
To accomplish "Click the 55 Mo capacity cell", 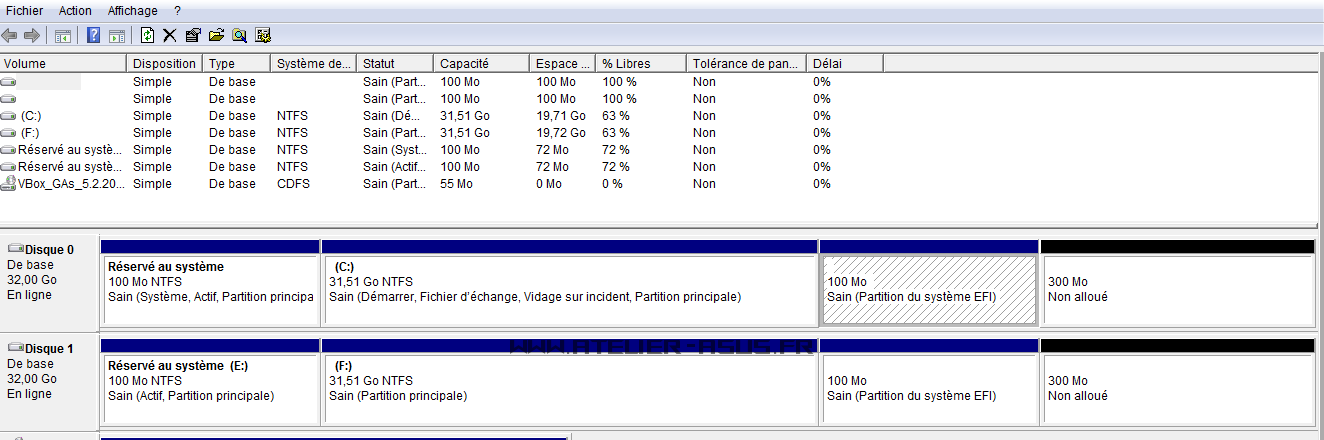I will pyautogui.click(x=456, y=184).
